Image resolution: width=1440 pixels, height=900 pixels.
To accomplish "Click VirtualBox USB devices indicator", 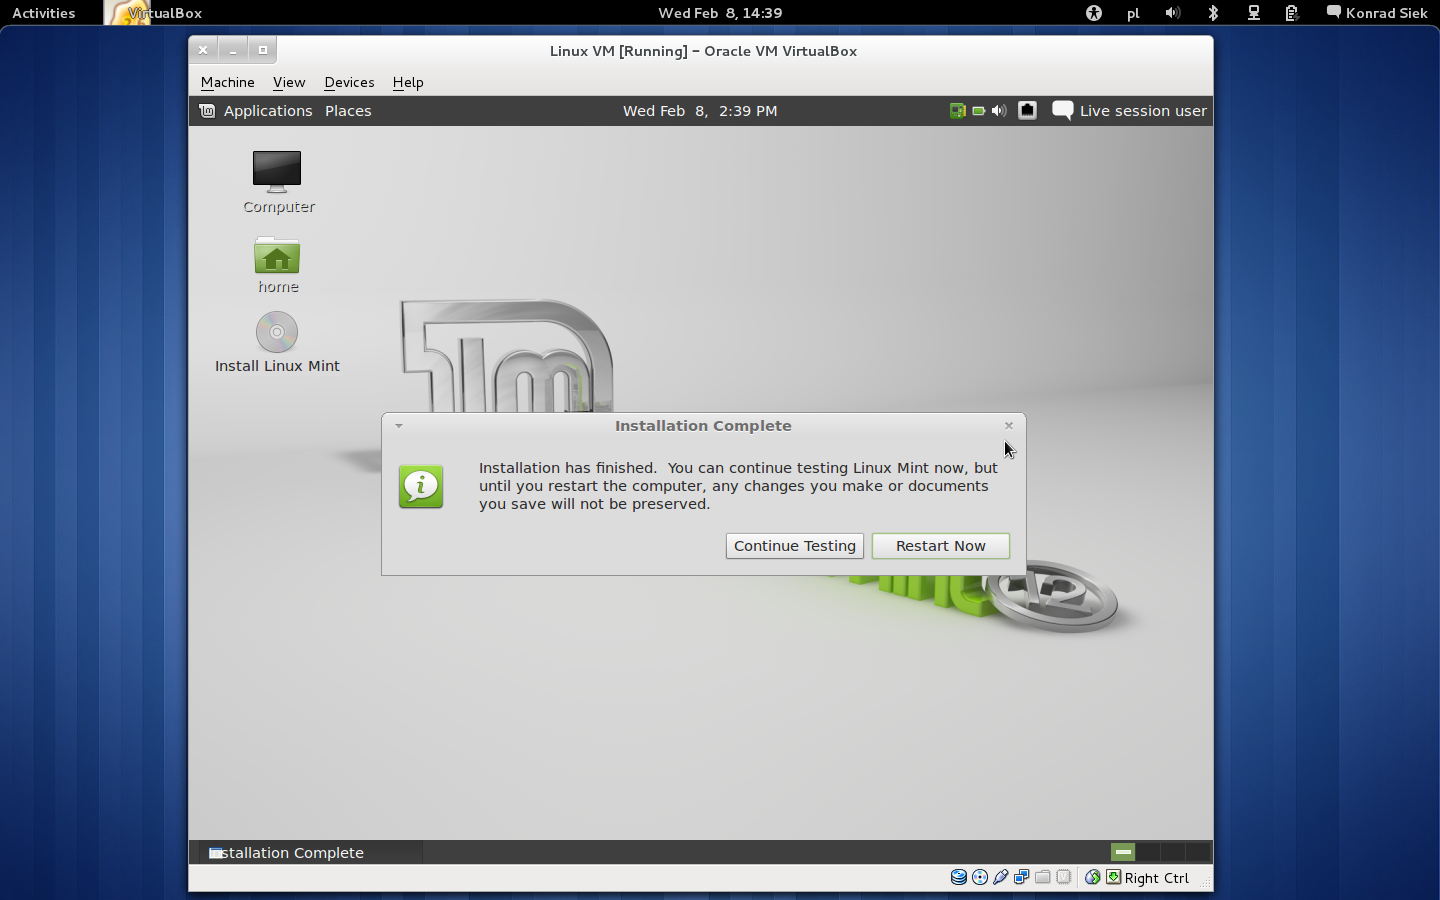I will [x=1001, y=877].
